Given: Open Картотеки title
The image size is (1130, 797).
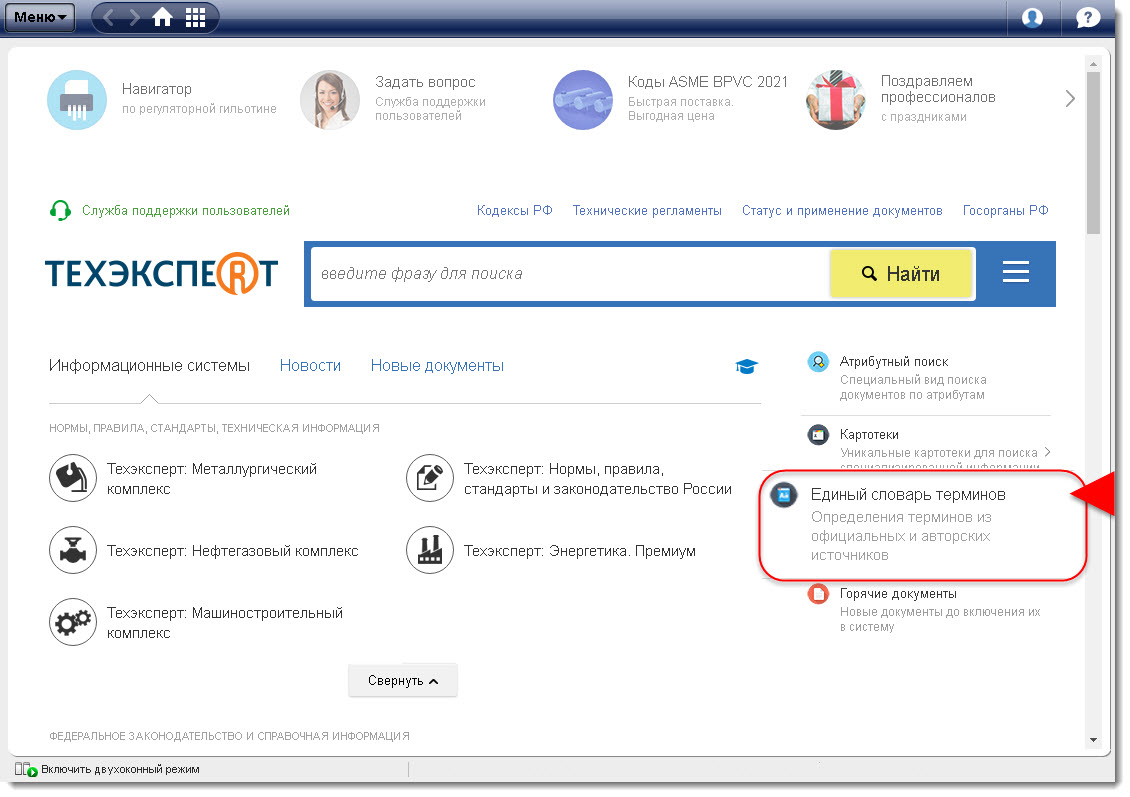Looking at the screenshot, I should (869, 435).
